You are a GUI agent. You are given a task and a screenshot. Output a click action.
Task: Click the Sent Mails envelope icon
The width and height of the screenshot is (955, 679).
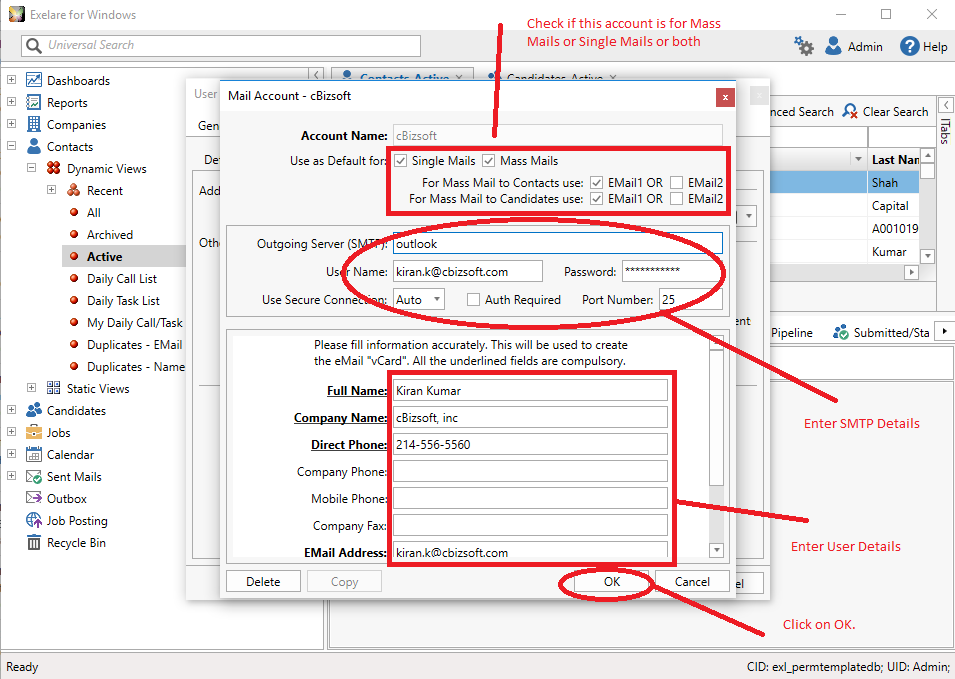pos(33,476)
